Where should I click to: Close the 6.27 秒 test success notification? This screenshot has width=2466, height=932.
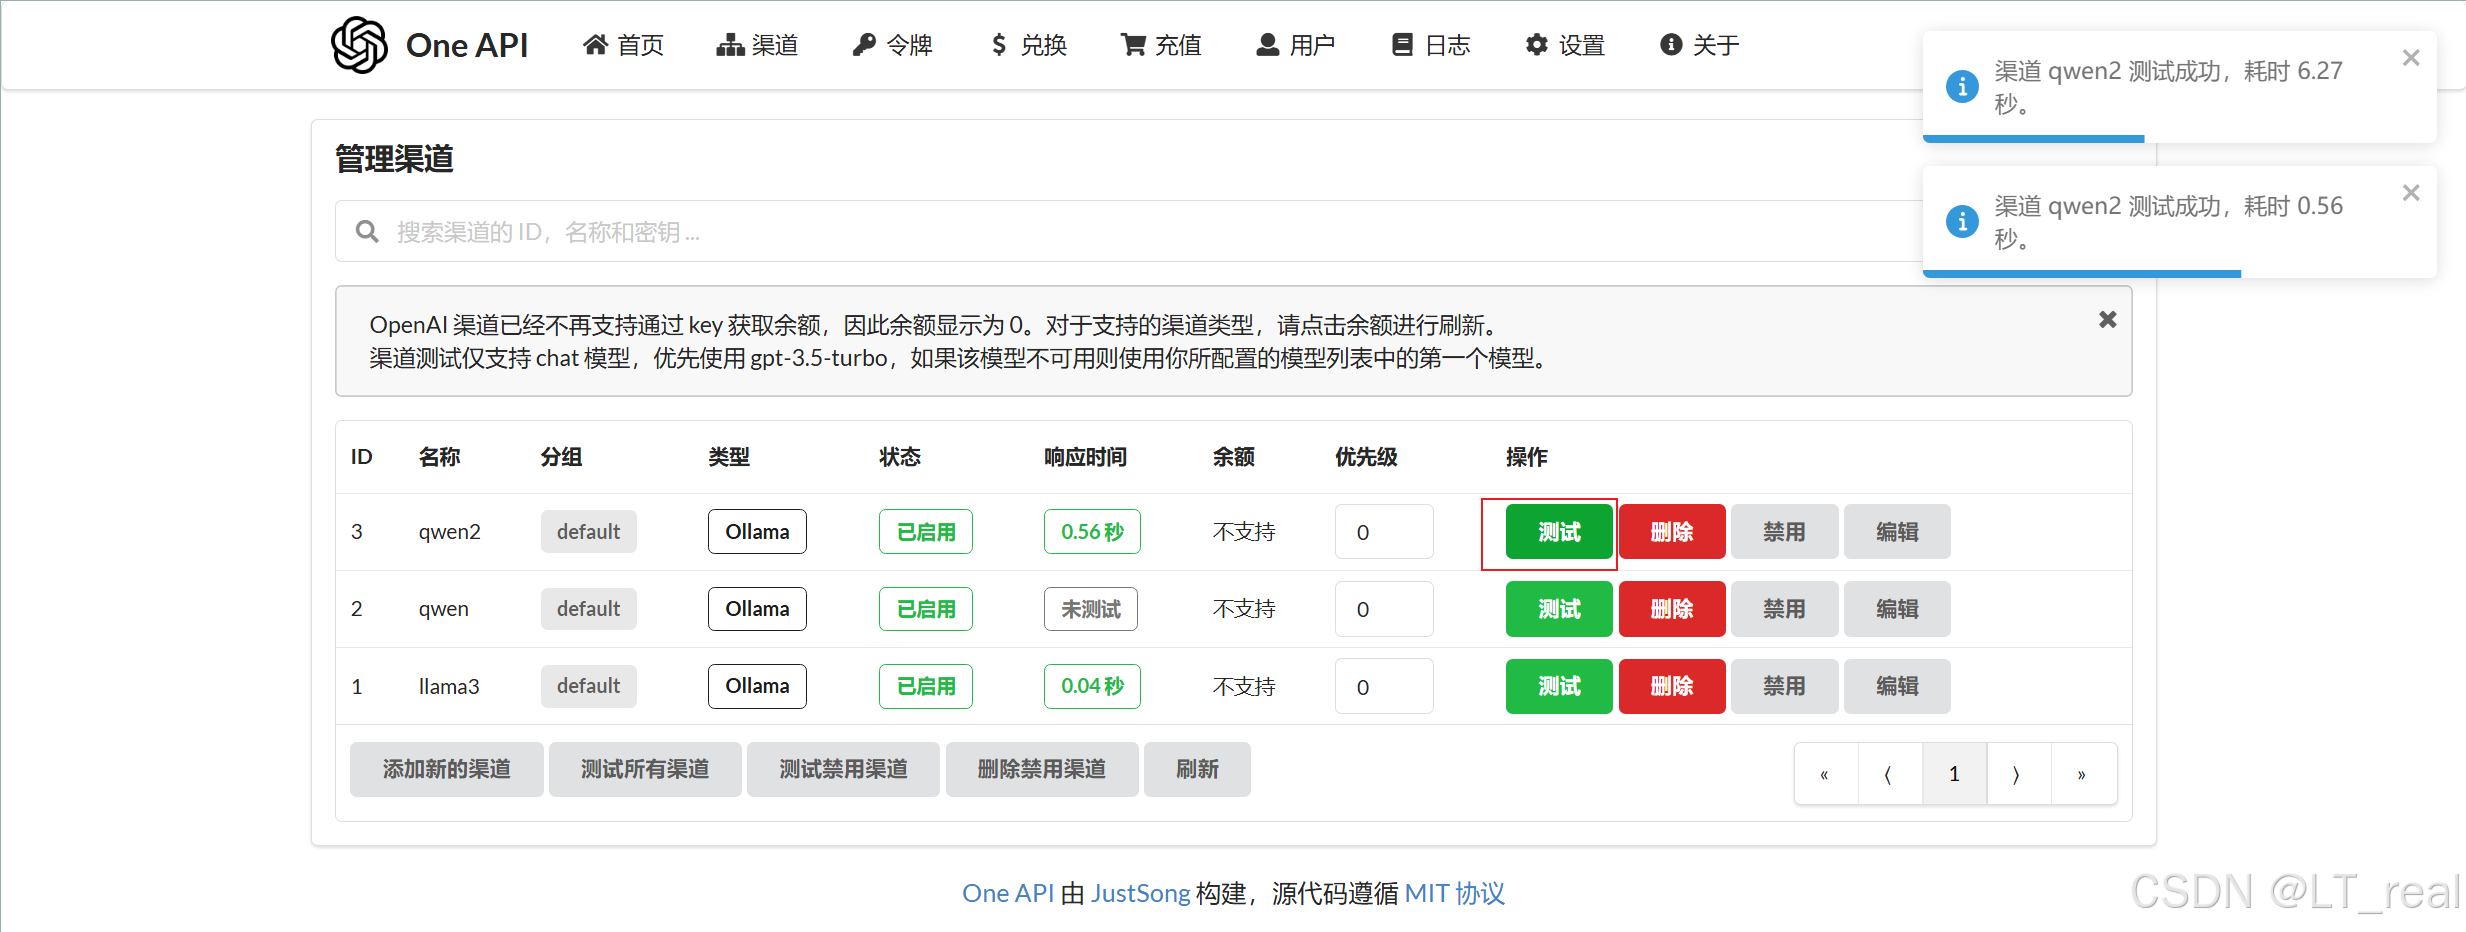point(2411,58)
